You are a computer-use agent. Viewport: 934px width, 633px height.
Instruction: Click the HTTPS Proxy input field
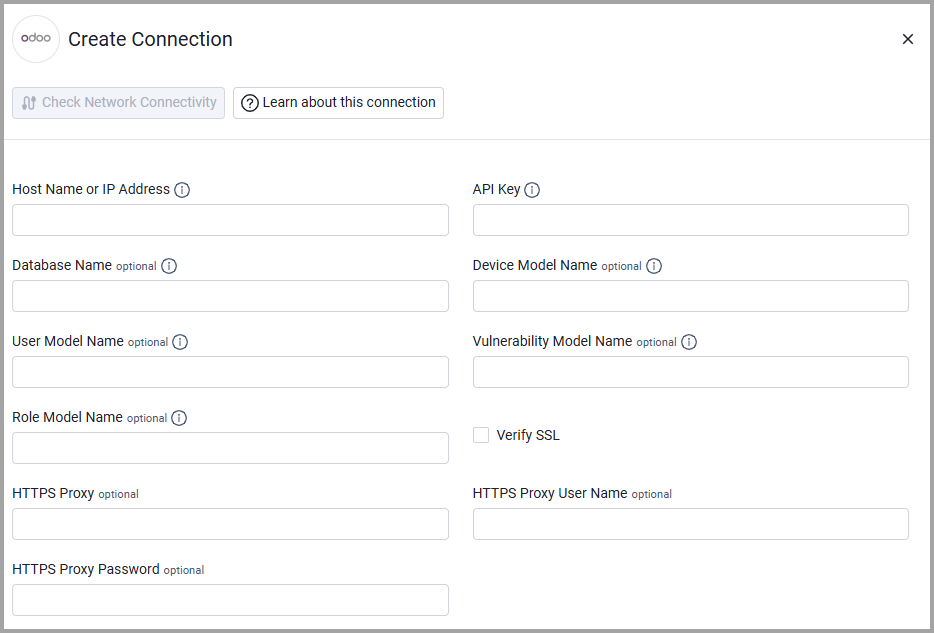point(230,524)
